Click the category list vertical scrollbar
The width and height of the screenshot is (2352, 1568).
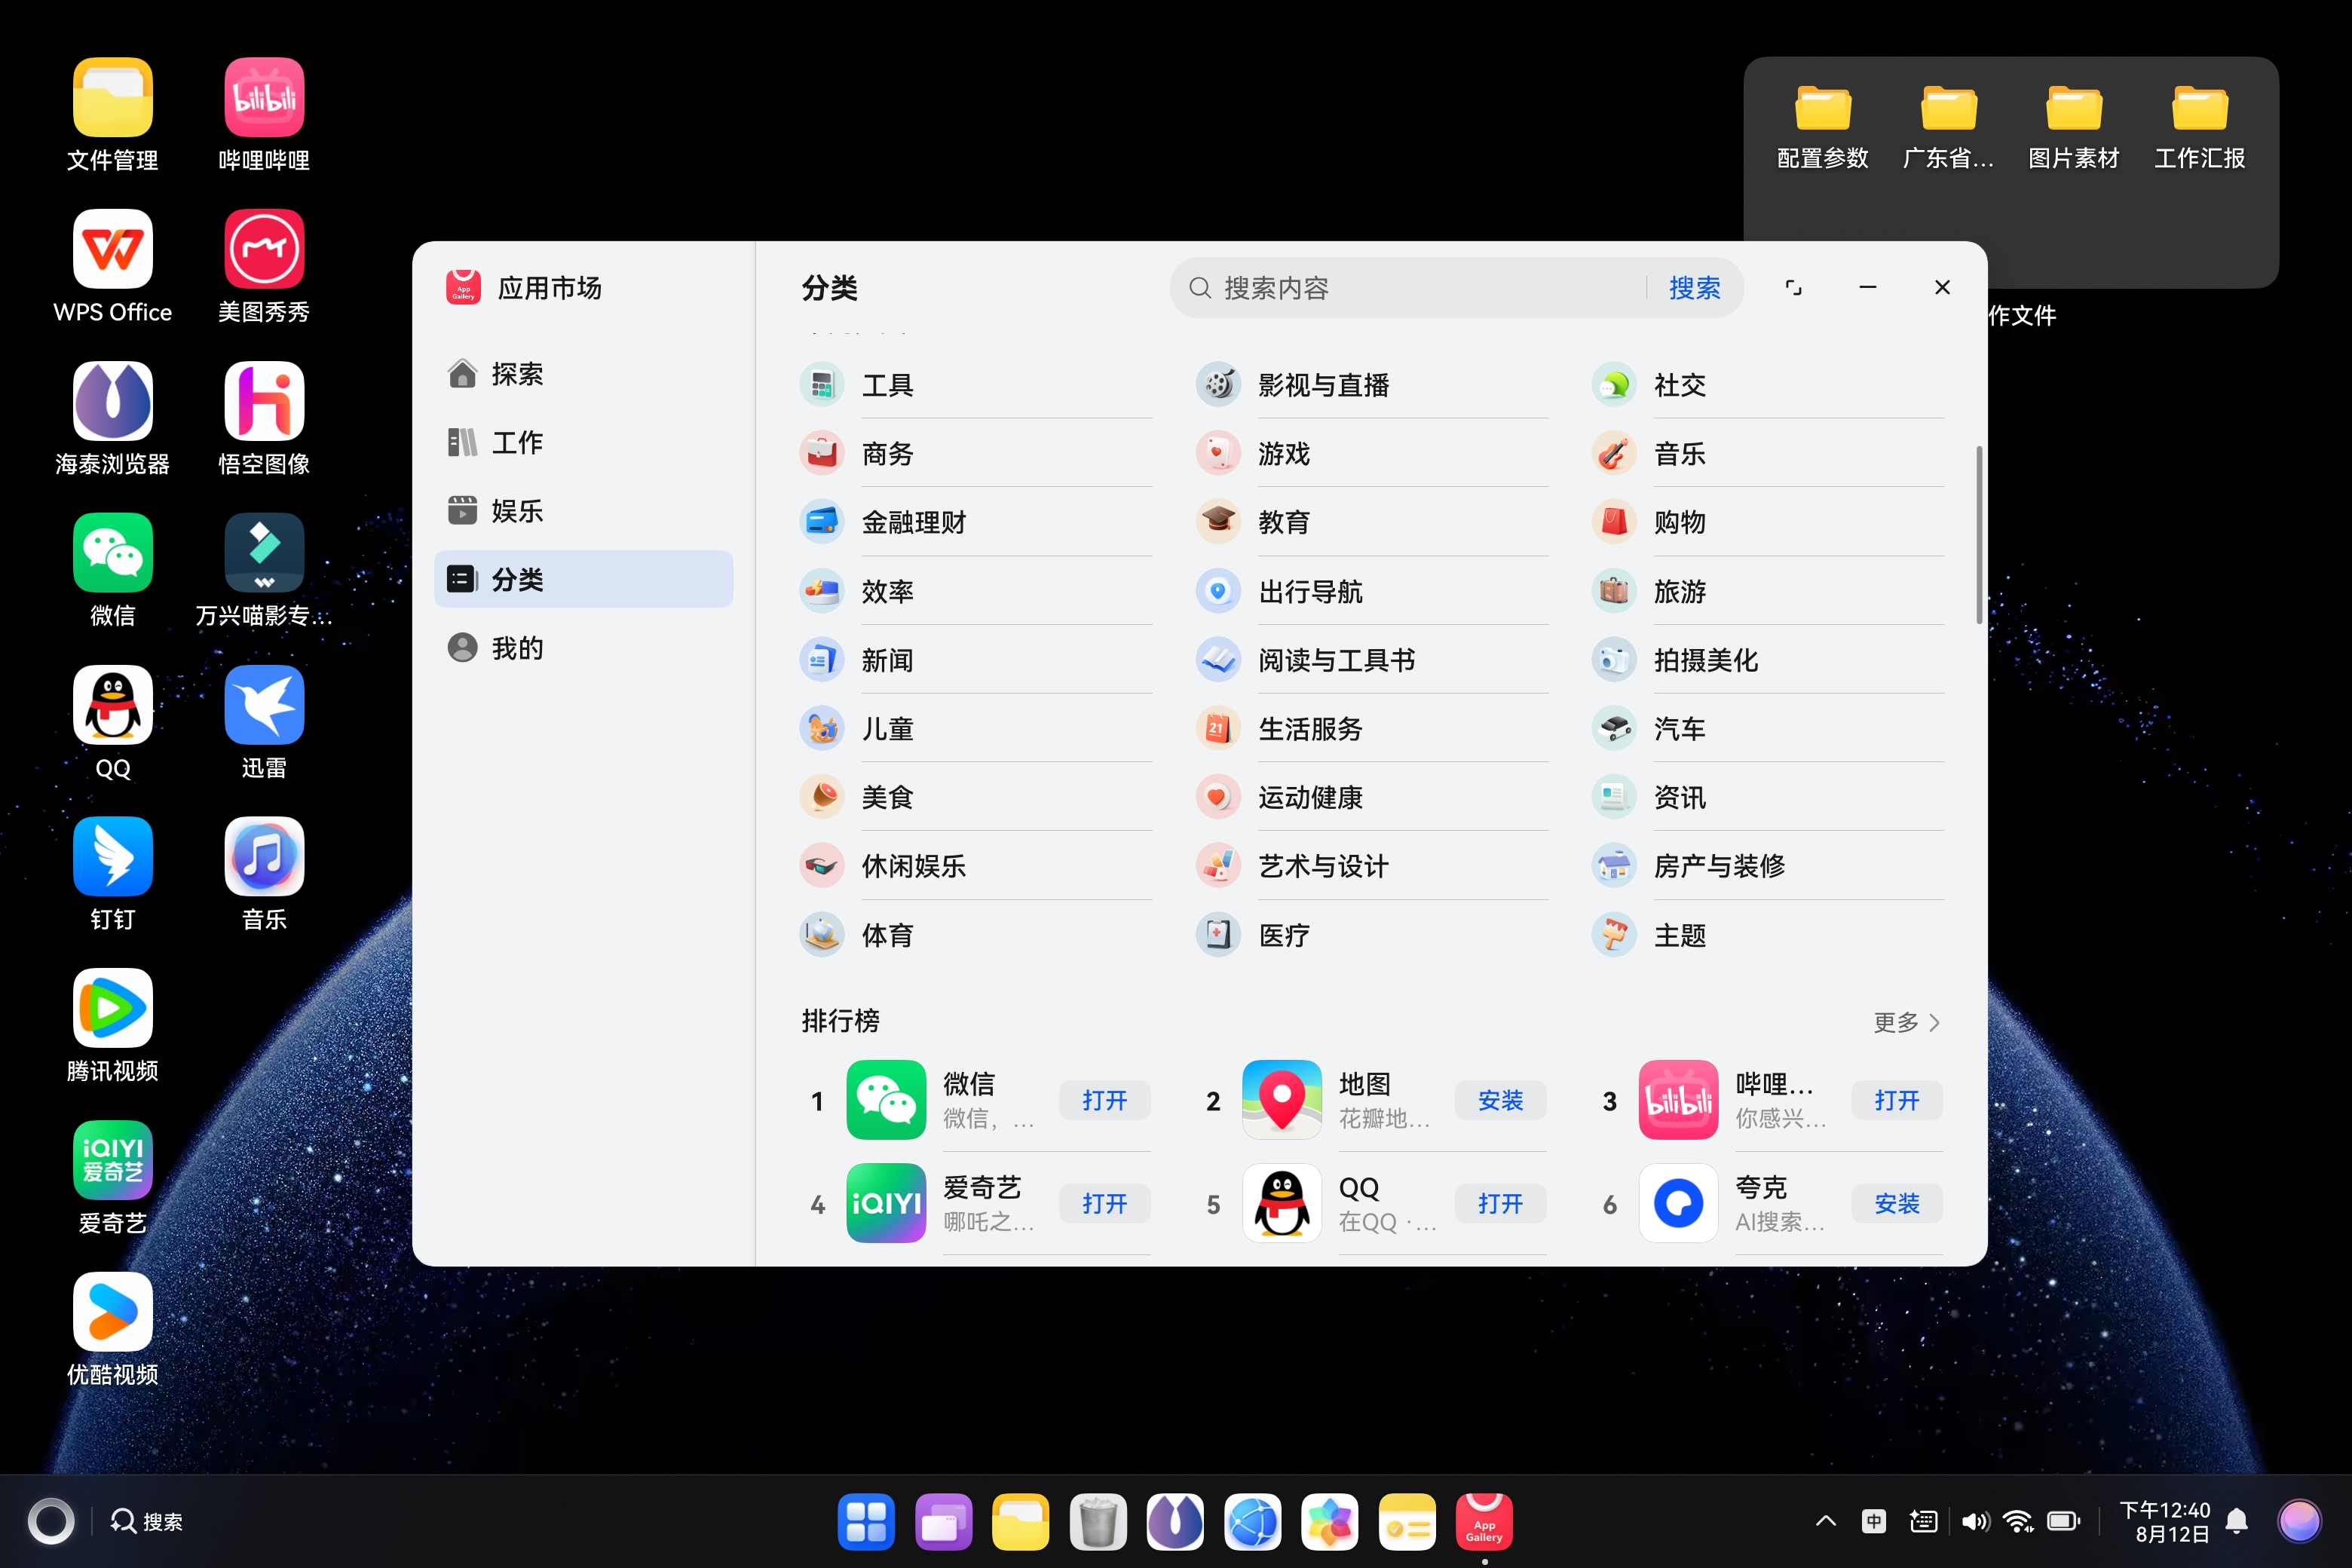[1978, 535]
